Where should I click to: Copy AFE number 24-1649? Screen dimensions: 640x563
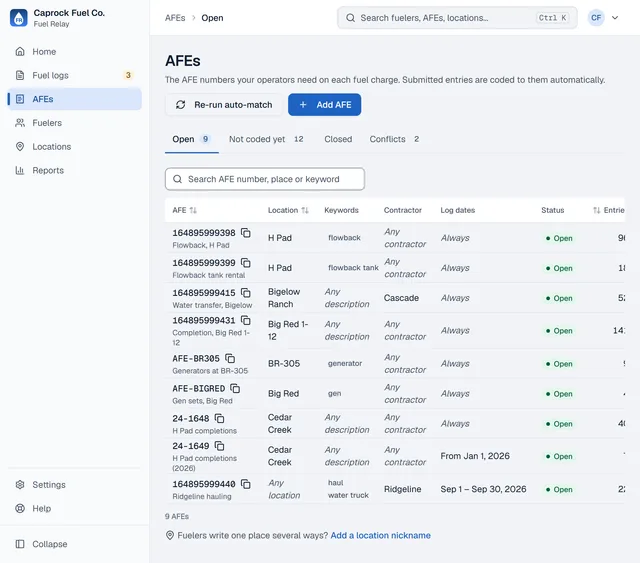click(220, 446)
